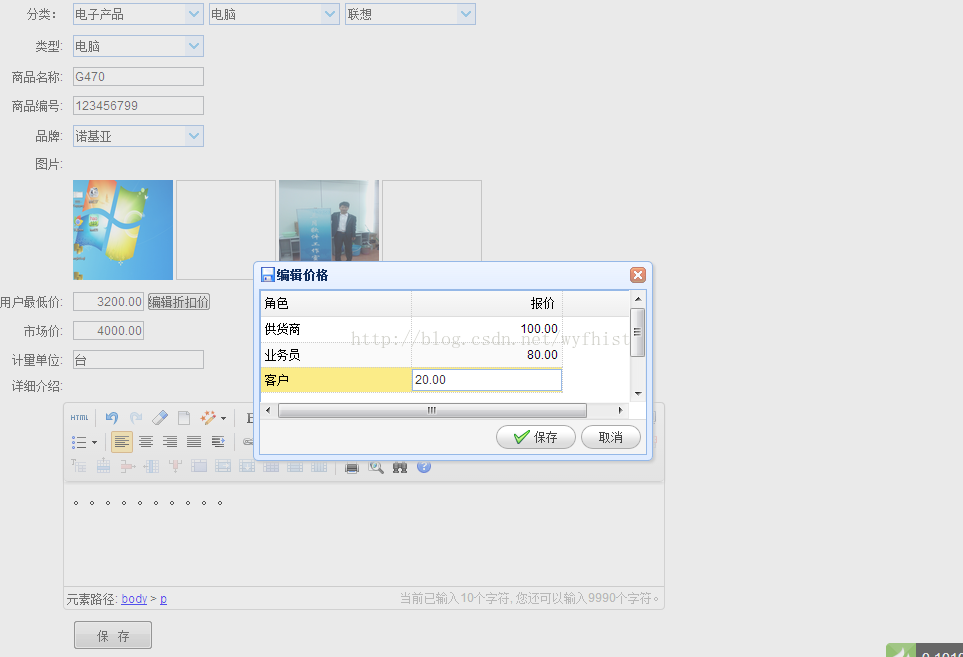Select the product photo of a man standing
Viewport: 963px width, 657px height.
coord(329,220)
